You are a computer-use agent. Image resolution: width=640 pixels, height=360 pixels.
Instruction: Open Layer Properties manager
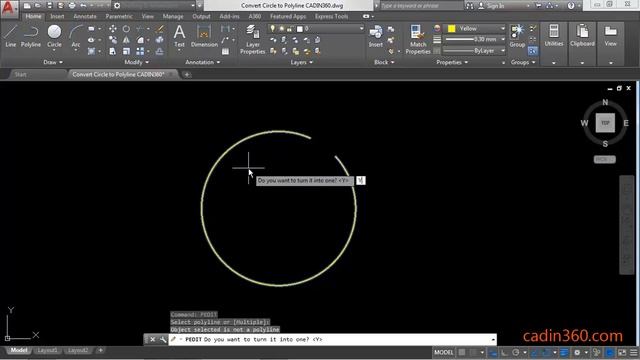[x=253, y=40]
